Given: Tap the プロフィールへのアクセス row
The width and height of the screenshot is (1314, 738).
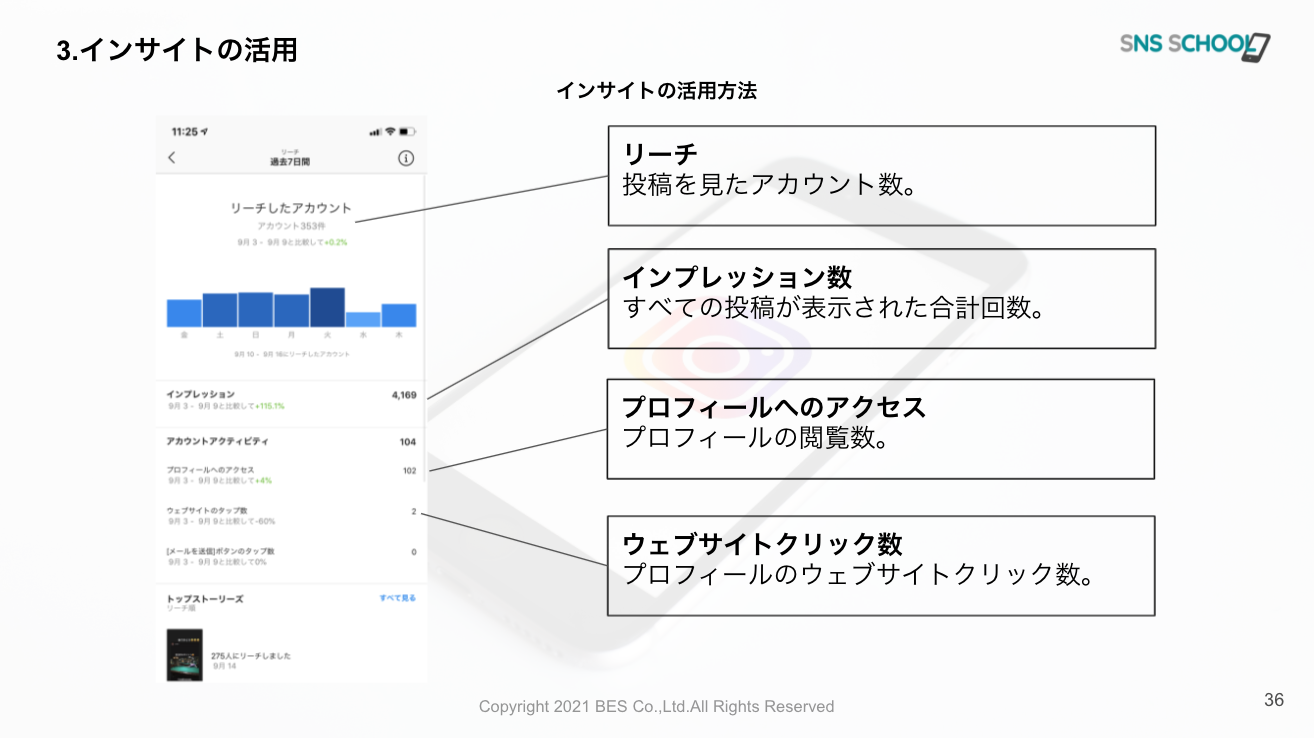Looking at the screenshot, I should point(291,475).
